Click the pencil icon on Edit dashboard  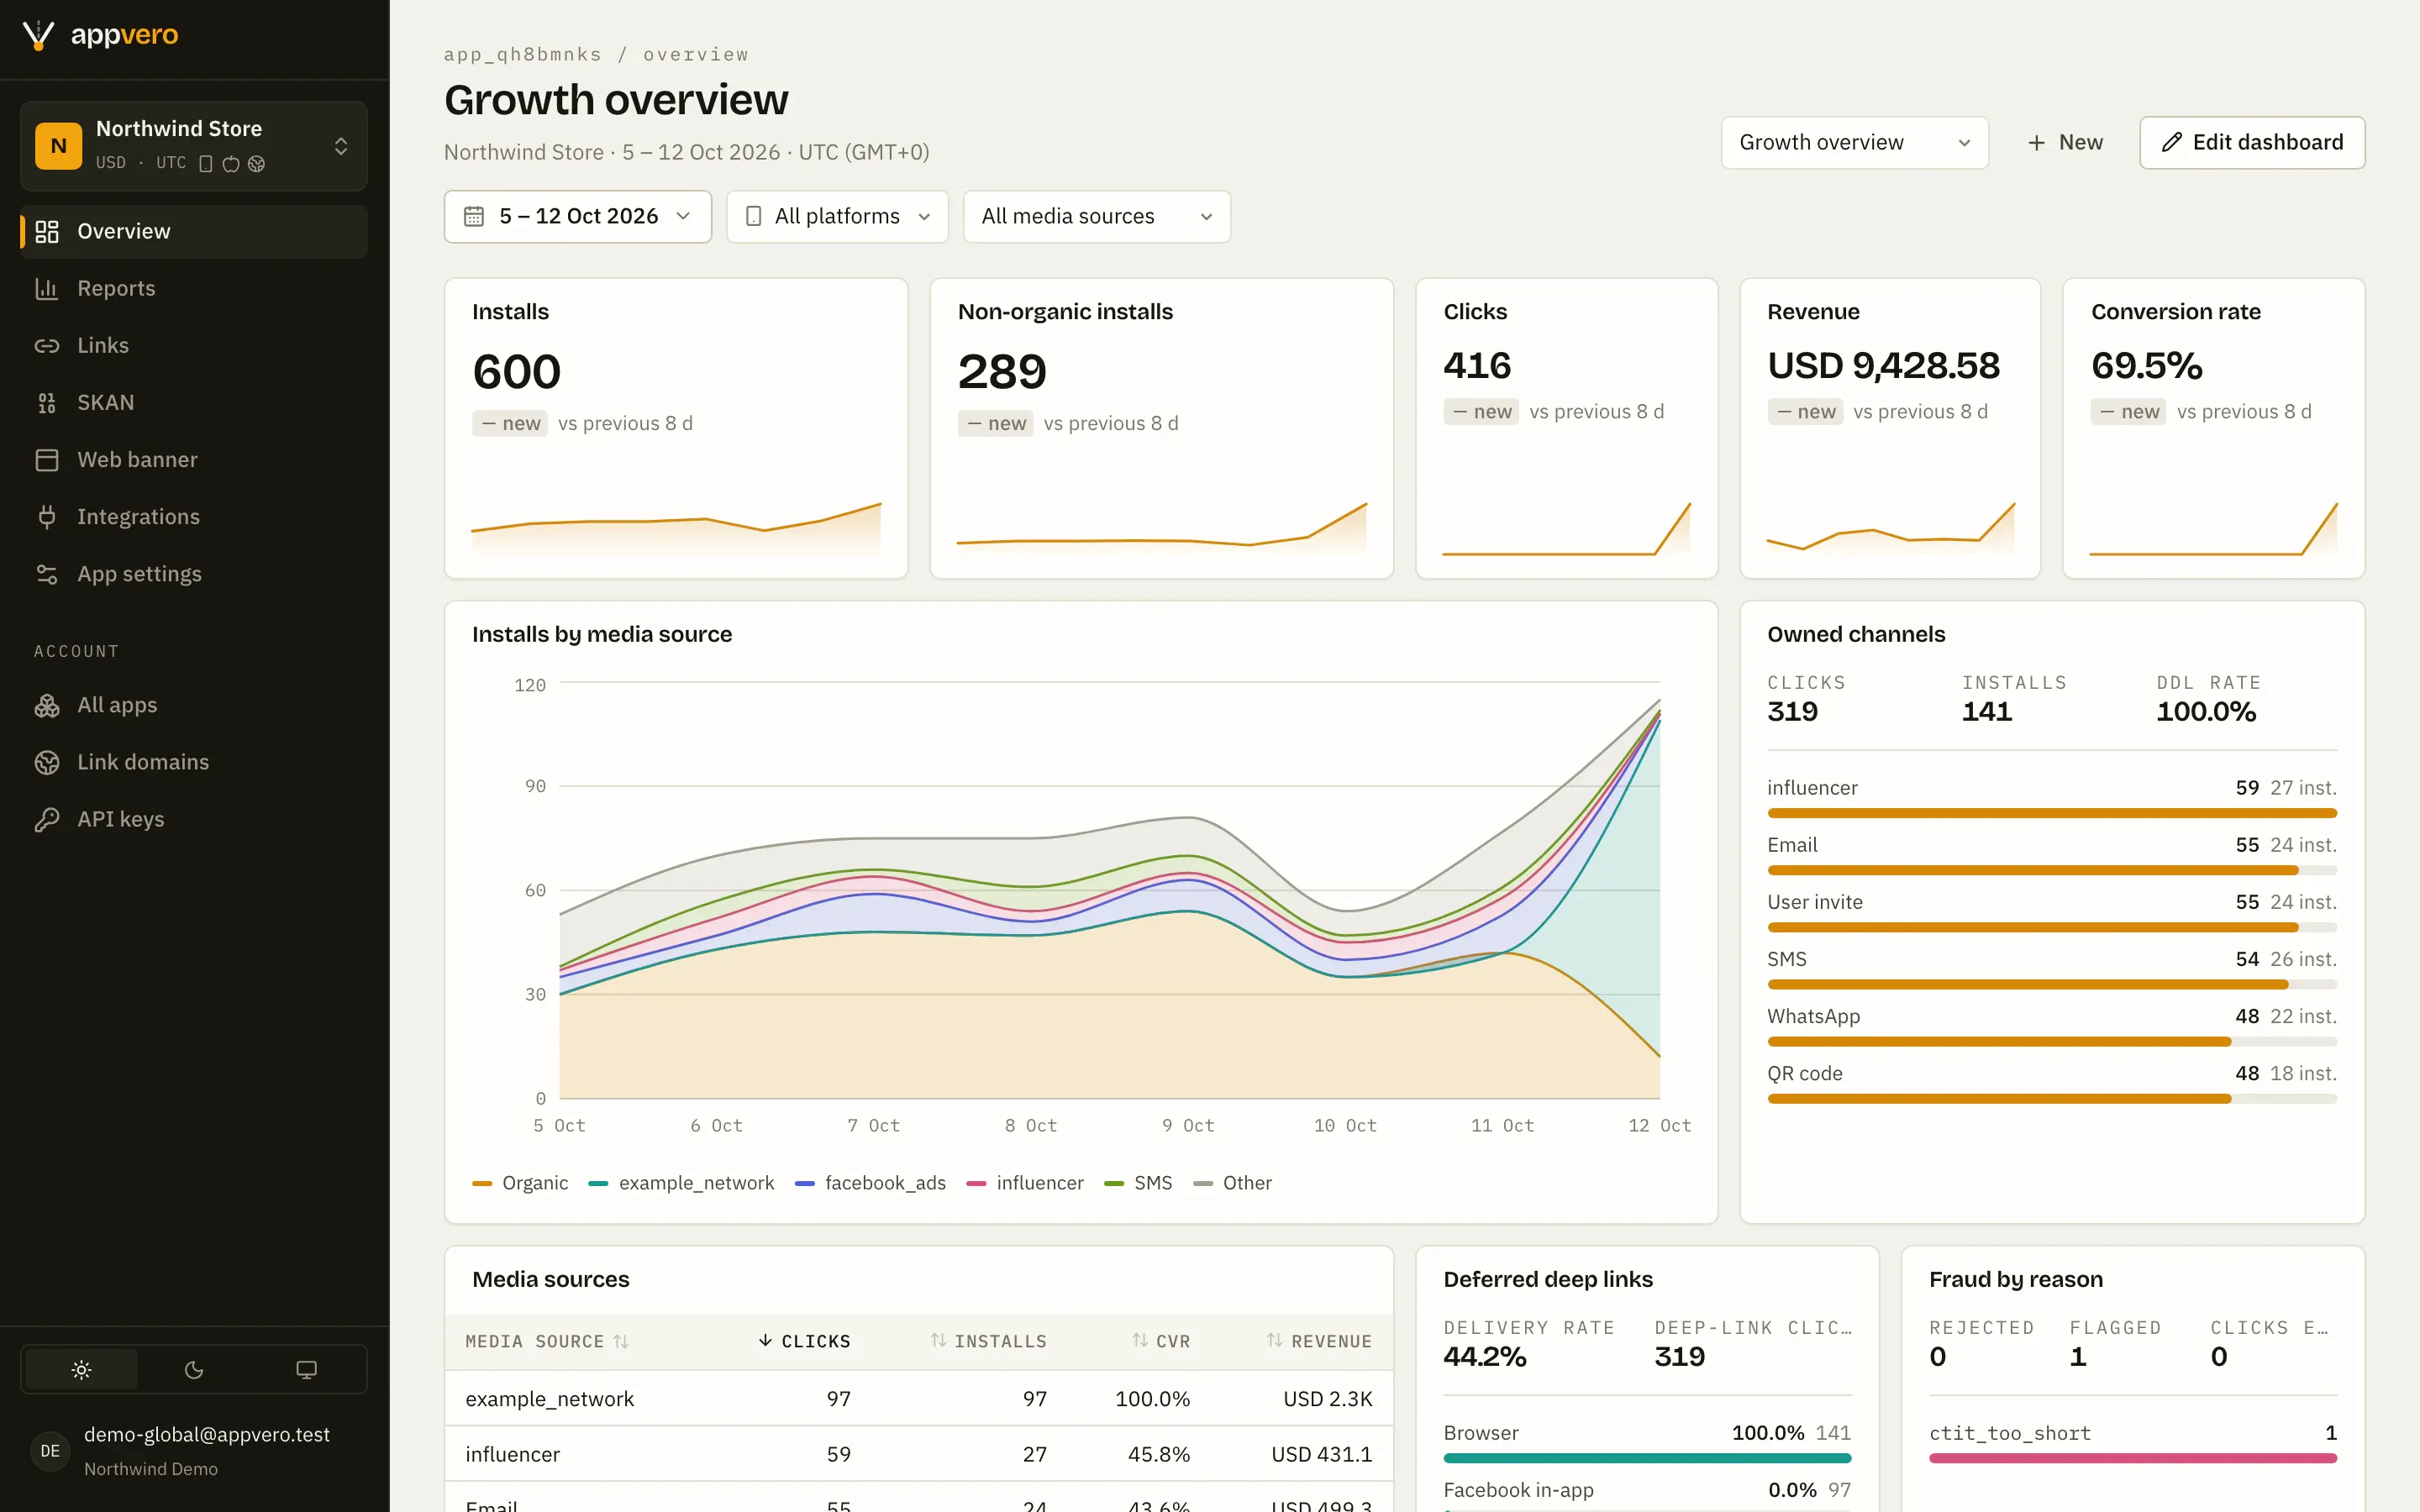(x=2171, y=142)
